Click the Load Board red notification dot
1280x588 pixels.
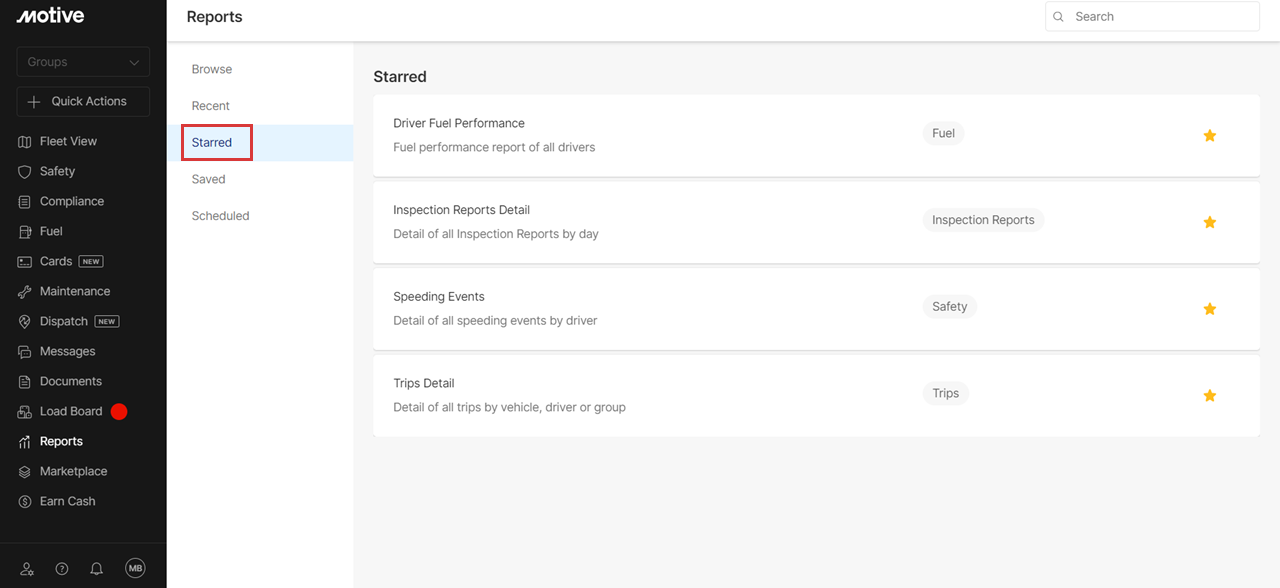(x=119, y=411)
